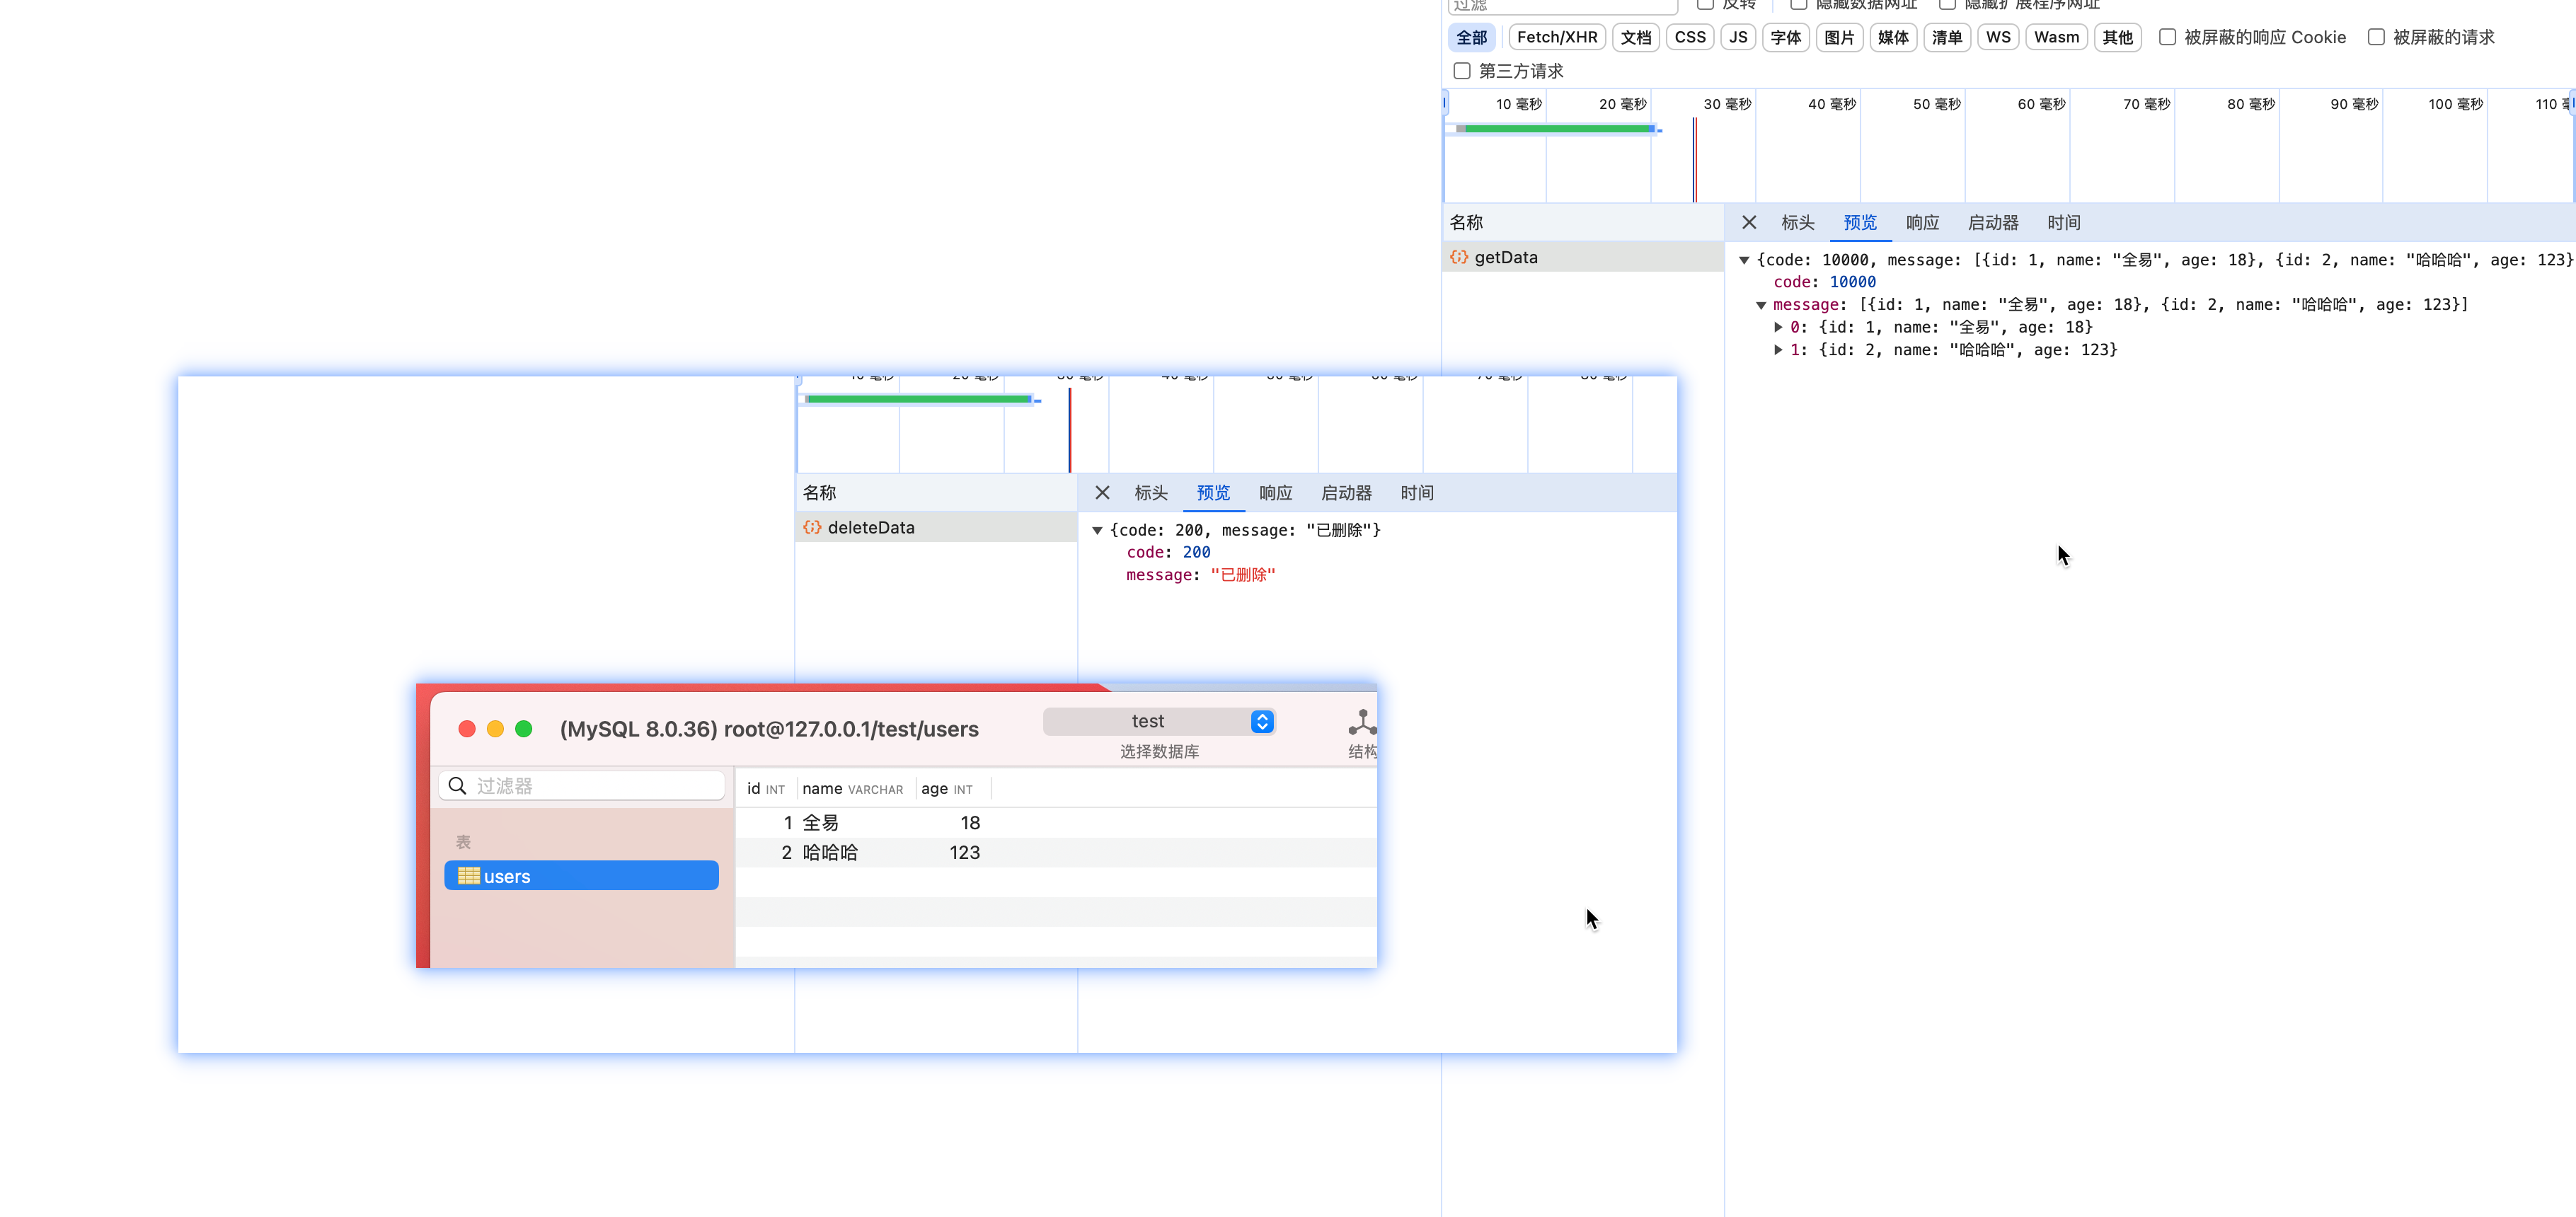Expand item 0 of the message array

pyautogui.click(x=1778, y=327)
